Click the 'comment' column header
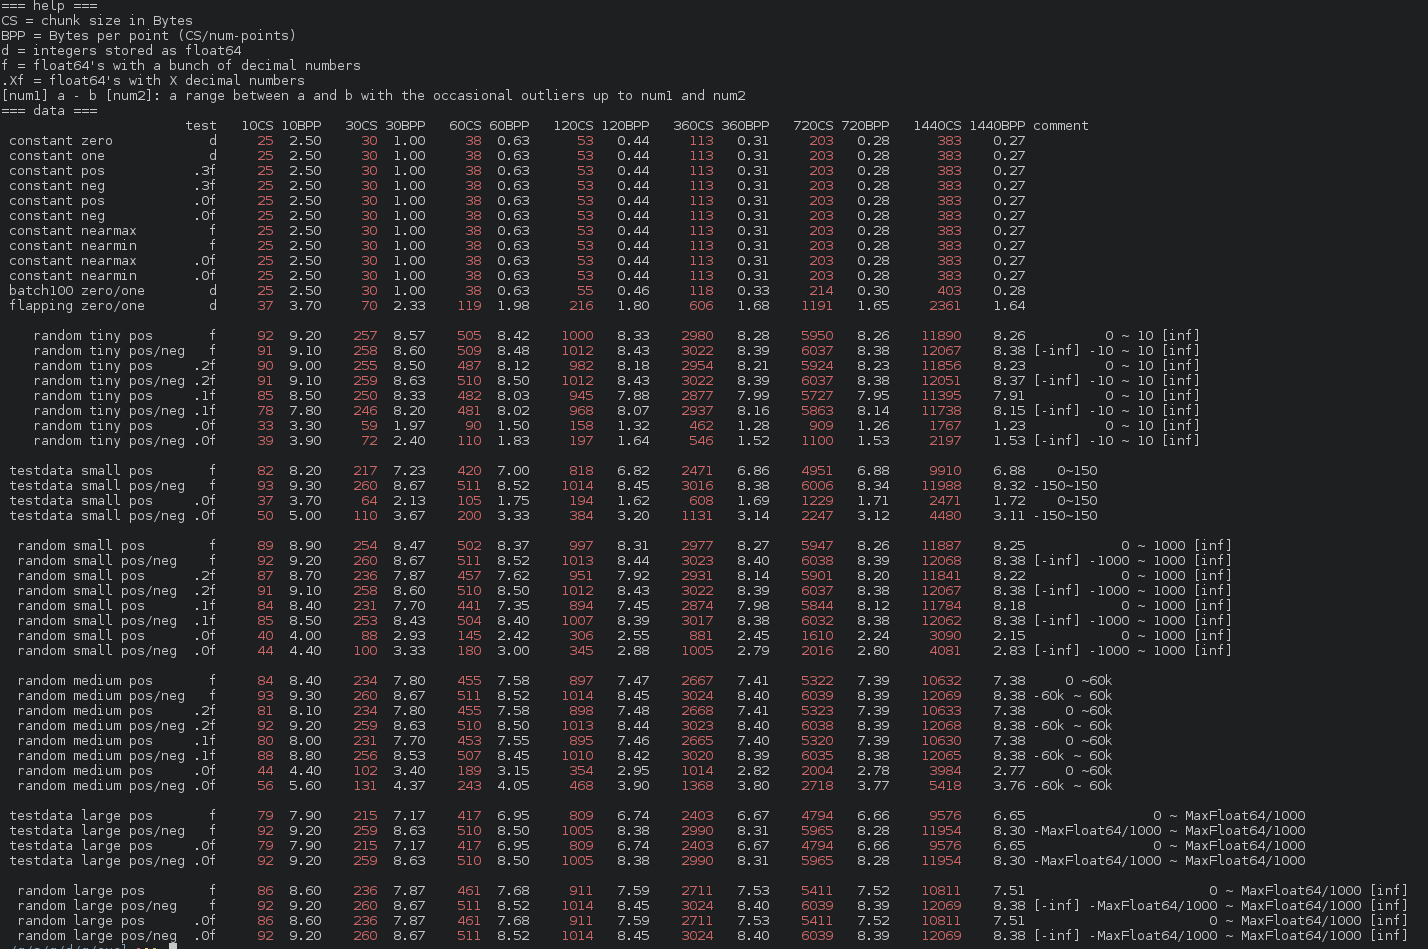 [x=1060, y=125]
